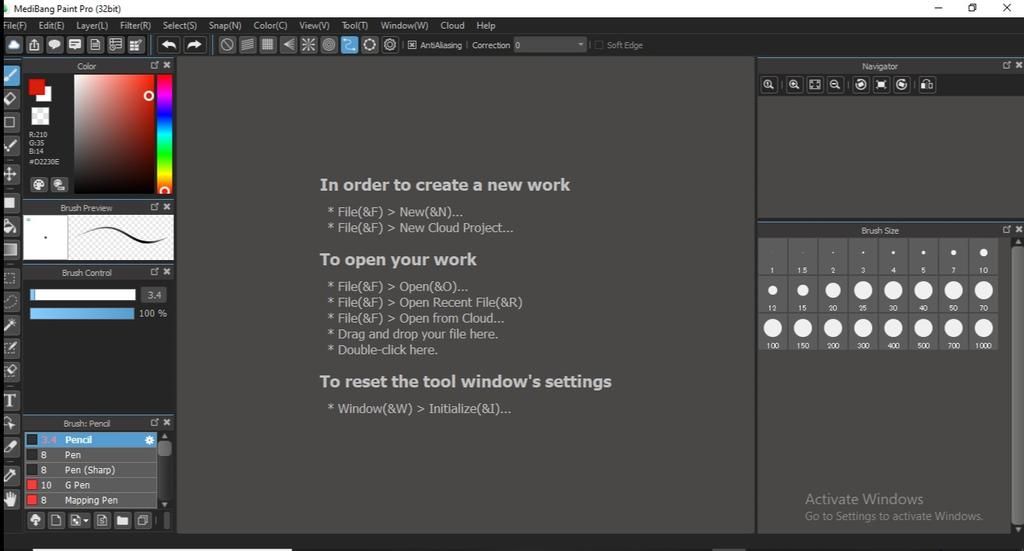Open the Layer menu
Viewport: 1024px width, 551px height.
[x=92, y=25]
